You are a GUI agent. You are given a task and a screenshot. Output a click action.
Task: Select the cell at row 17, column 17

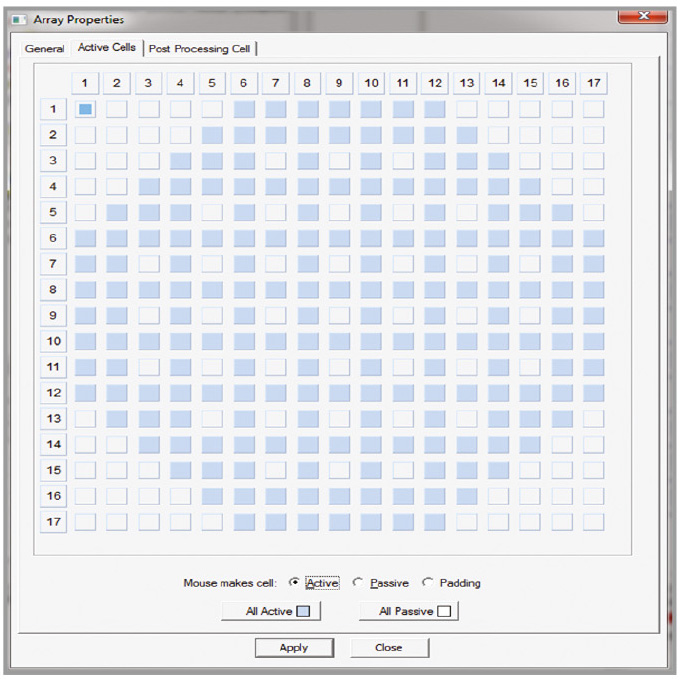coord(594,521)
